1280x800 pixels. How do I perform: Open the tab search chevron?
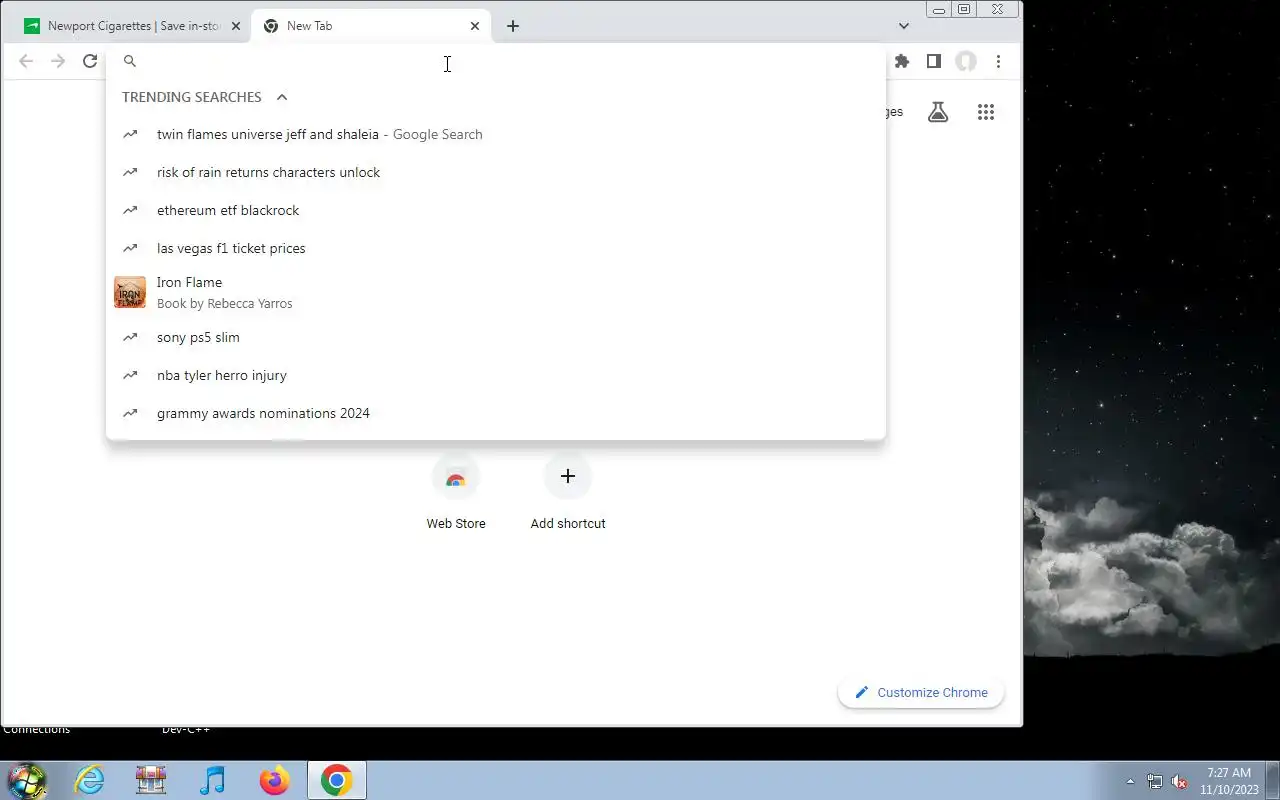pos(904,26)
